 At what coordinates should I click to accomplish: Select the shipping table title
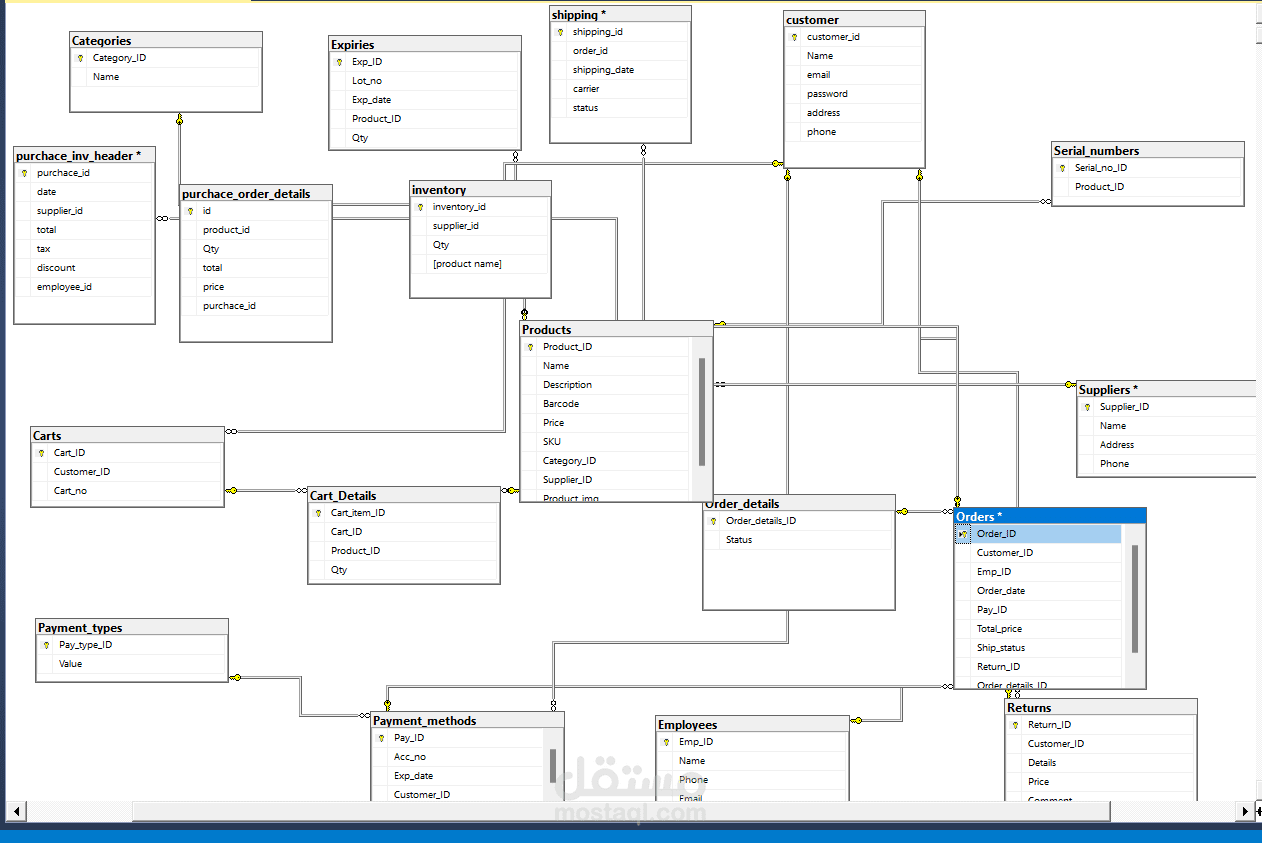pyautogui.click(x=620, y=15)
